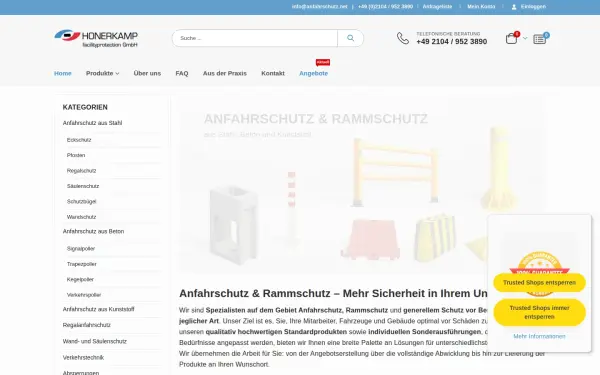The image size is (600, 375).
Task: Go to the Home menu item
Action: (63, 73)
